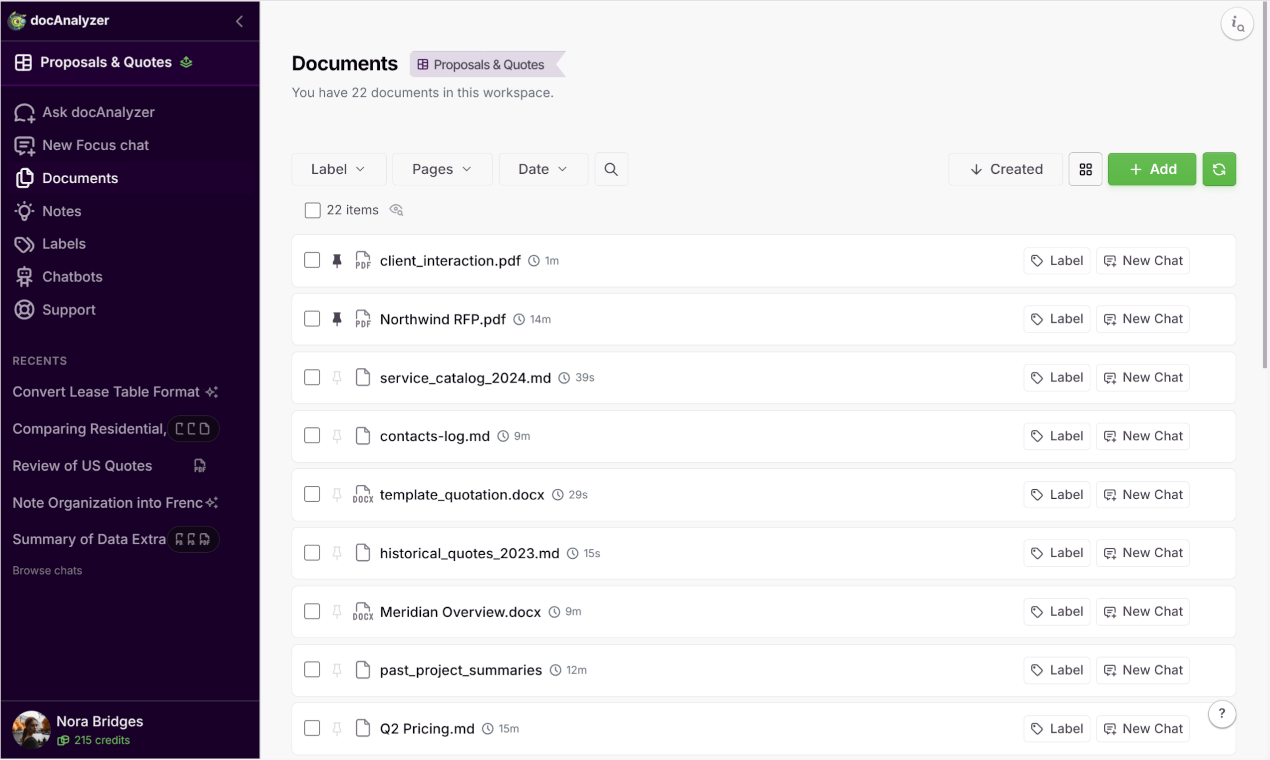This screenshot has width=1270, height=760.
Task: Pin Q2 Pricing.md with pin icon
Action: [337, 729]
